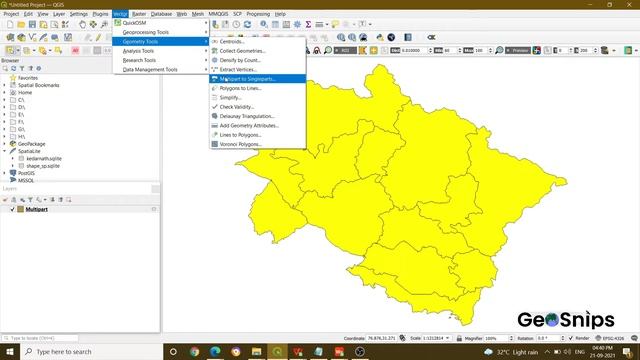Choose Multipart to Singleparts menu entry
The width and height of the screenshot is (640, 360).
(258, 79)
